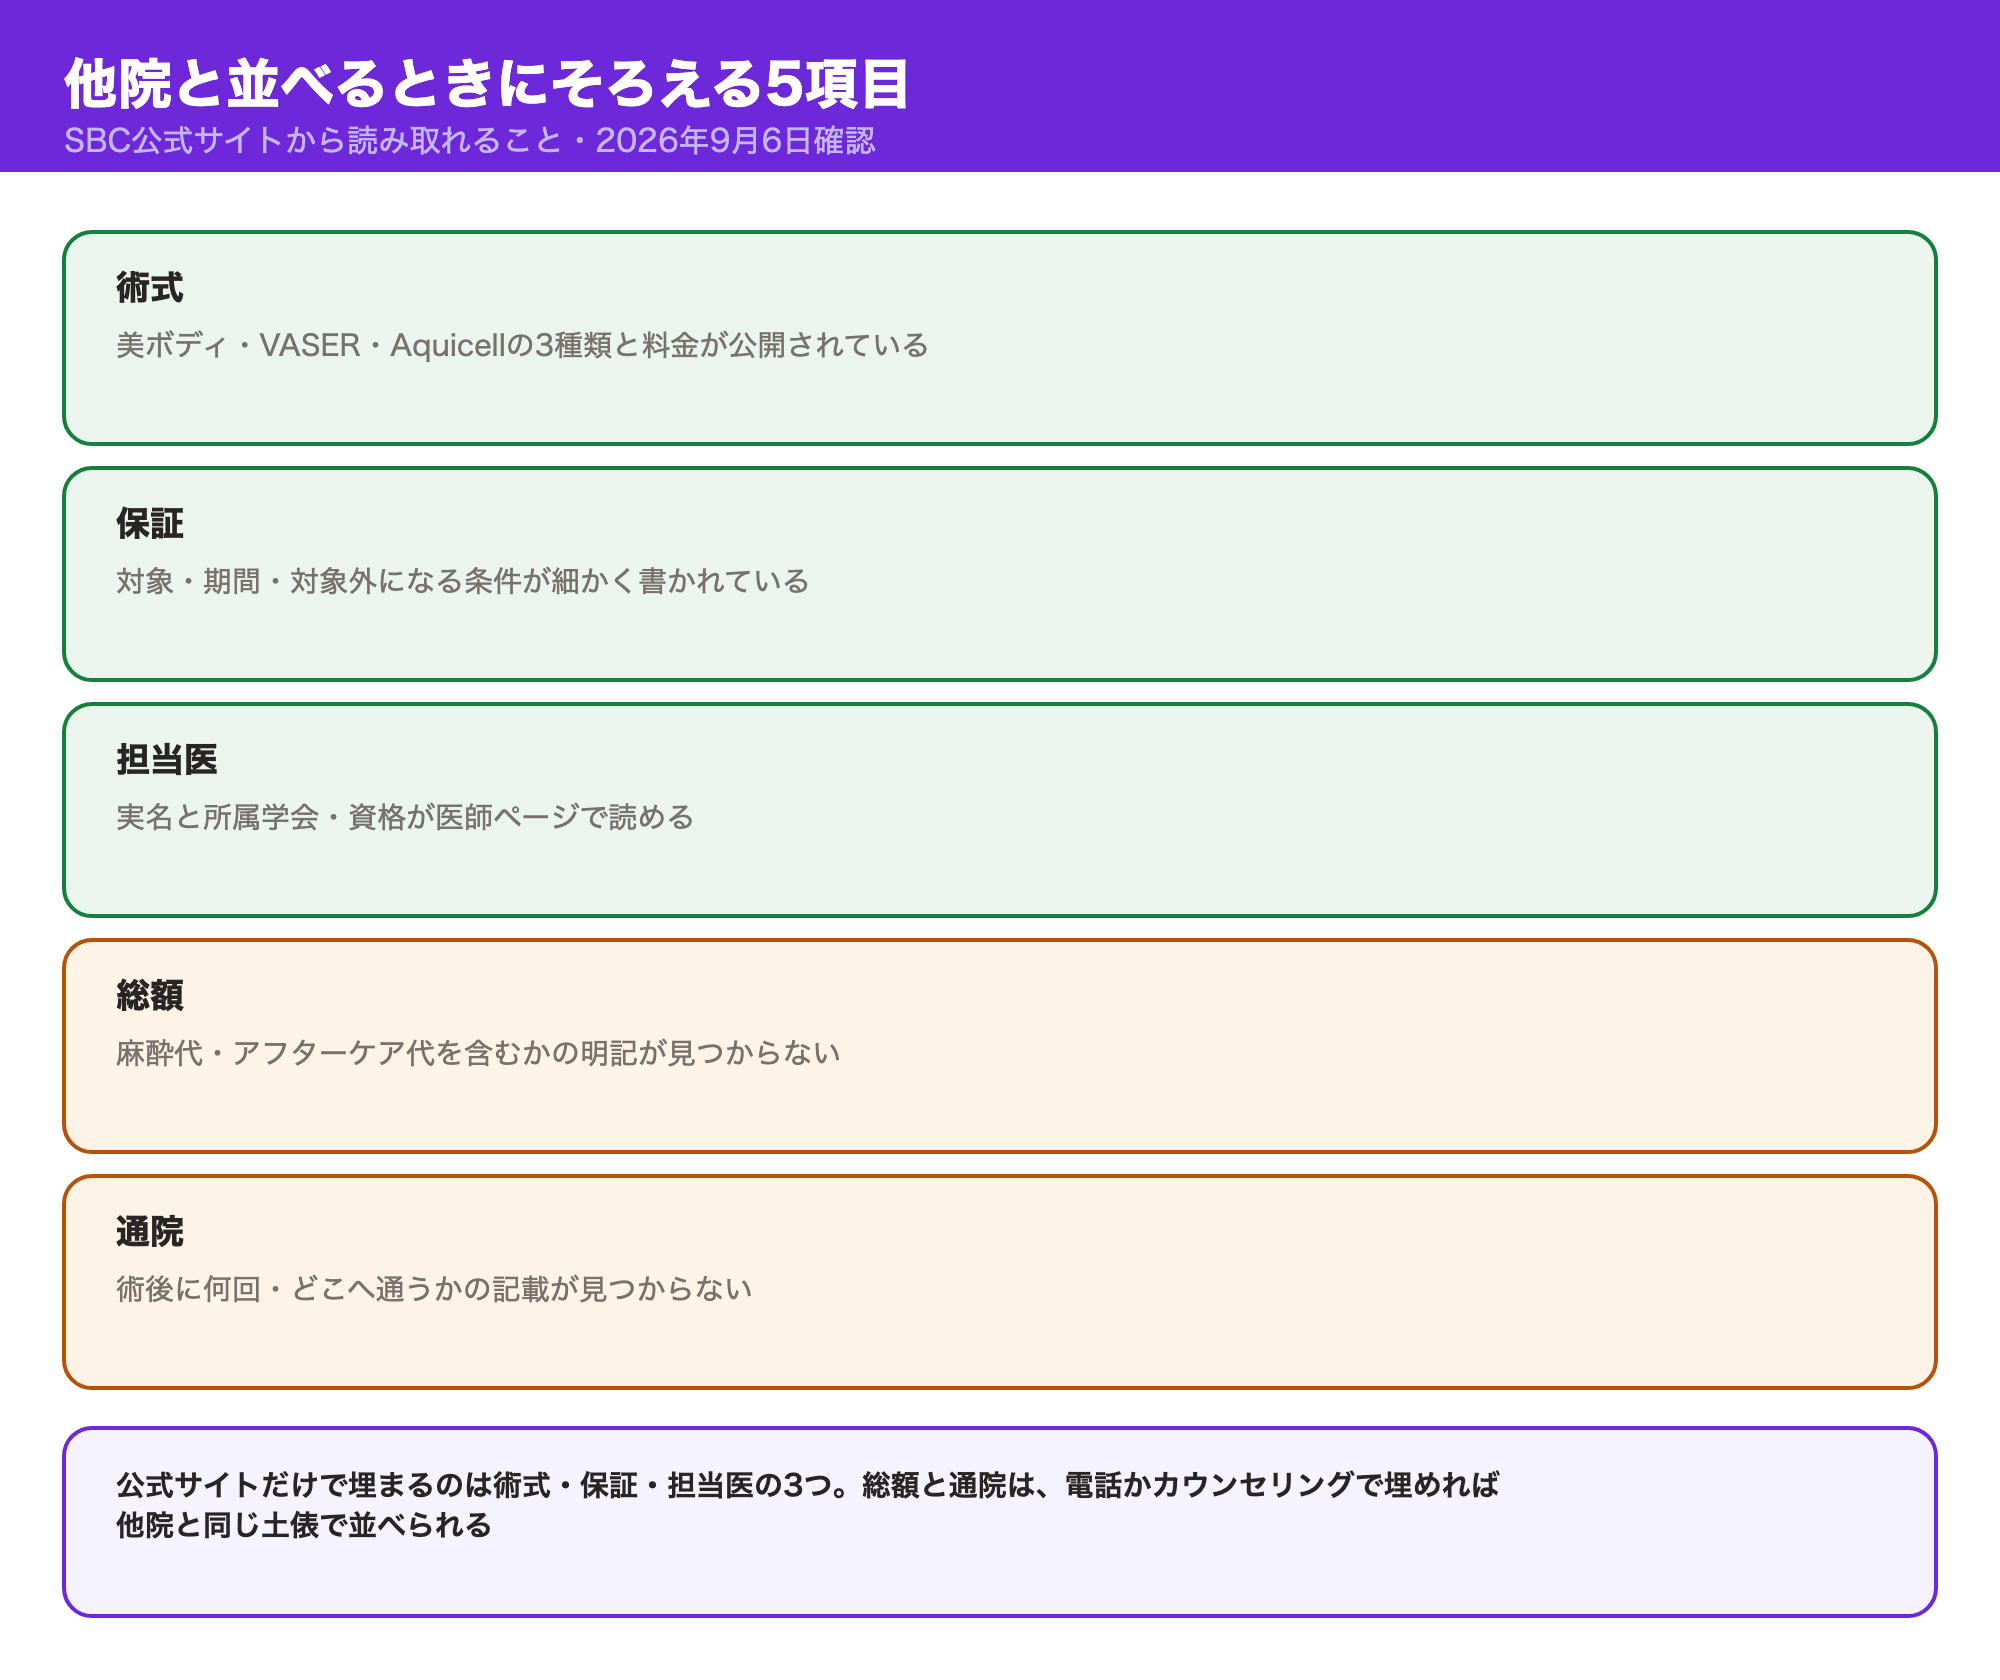Click the title 他院と並べるときにそろえる5項目

coord(487,83)
